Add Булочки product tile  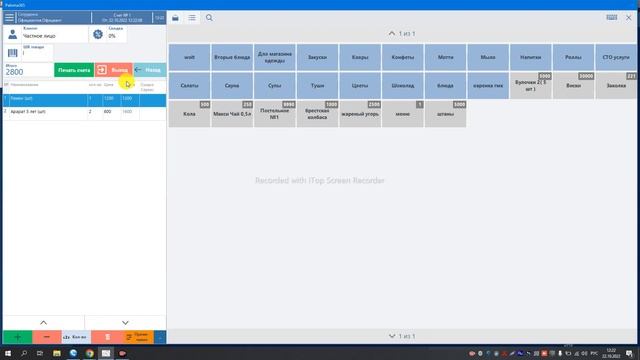tap(531, 86)
